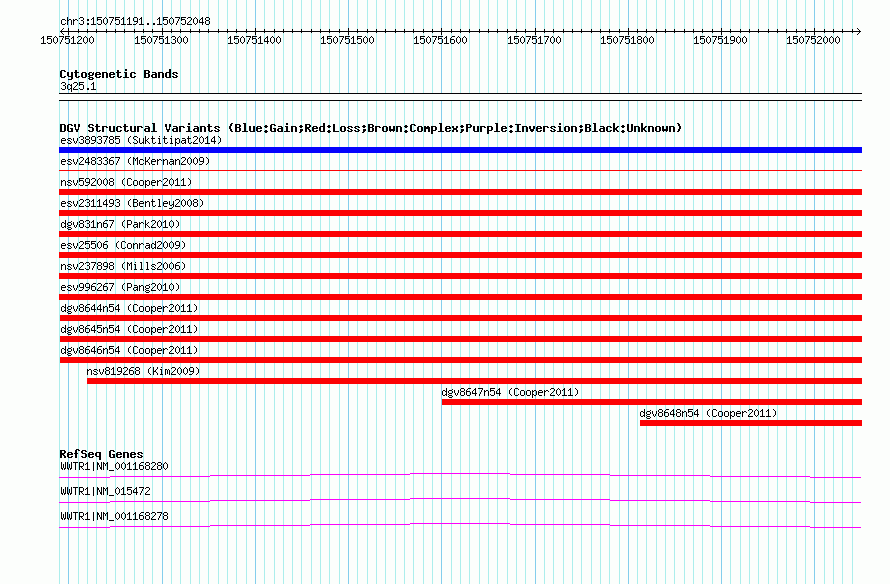Click the chr3:150751191..150752048 region label

135,21
